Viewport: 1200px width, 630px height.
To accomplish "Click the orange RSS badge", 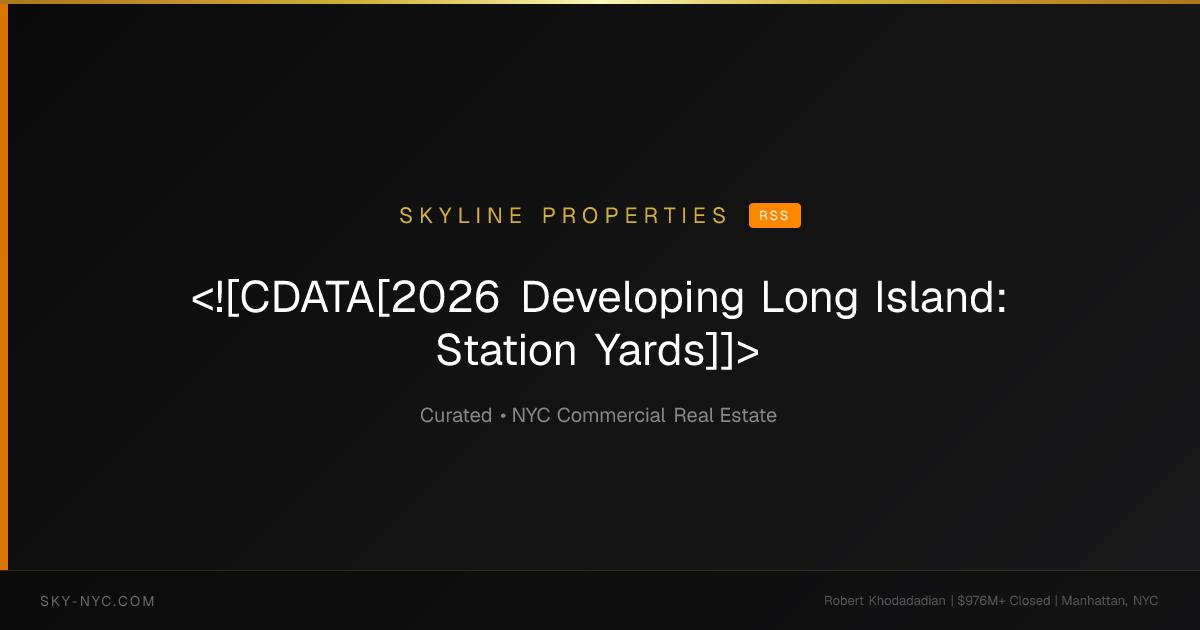I will point(775,216).
